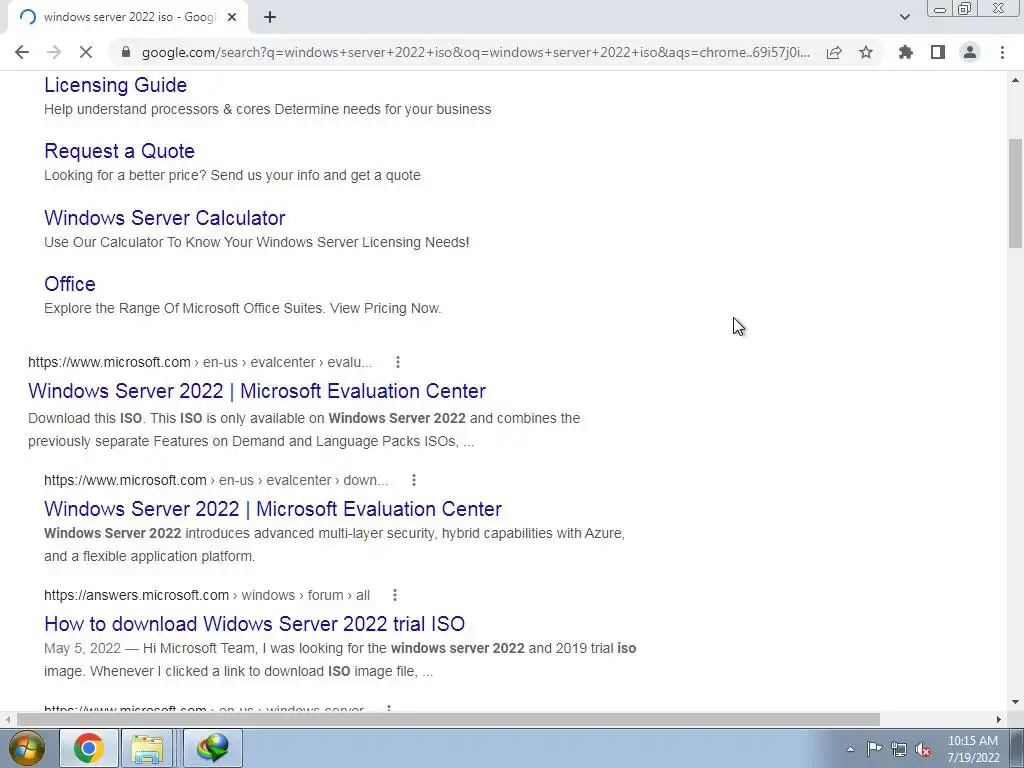This screenshot has height=768, width=1024.
Task: Open first Windows Server 2022 Evaluation Center result
Action: [x=257, y=391]
